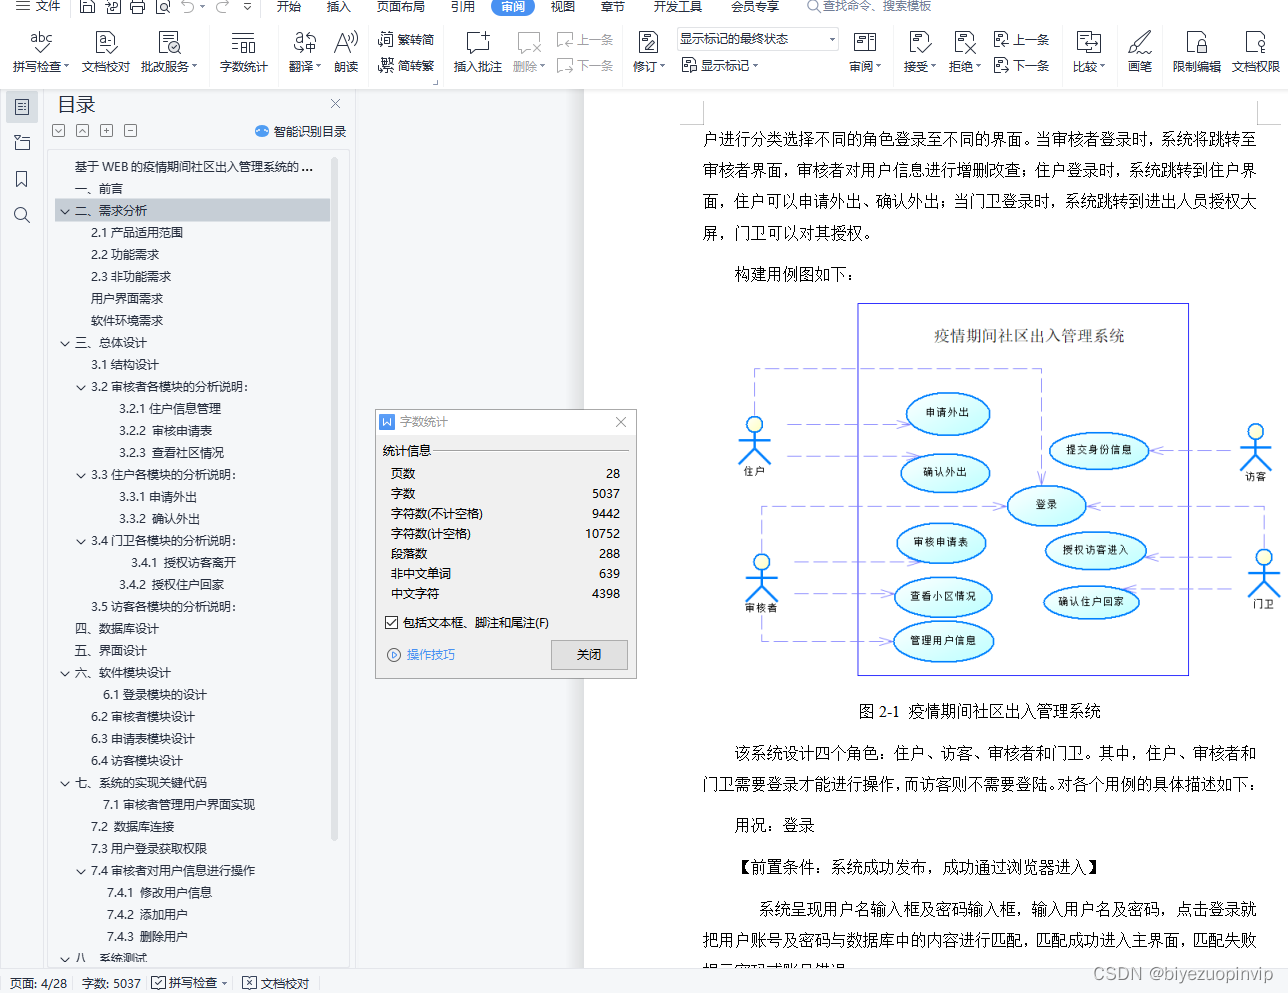Convert text with 简转繁
The width and height of the screenshot is (1288, 993).
click(406, 65)
